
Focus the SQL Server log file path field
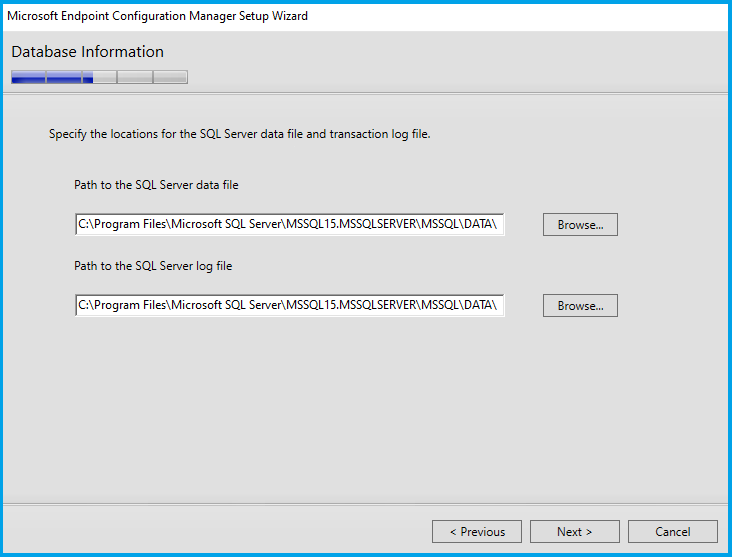pos(289,304)
